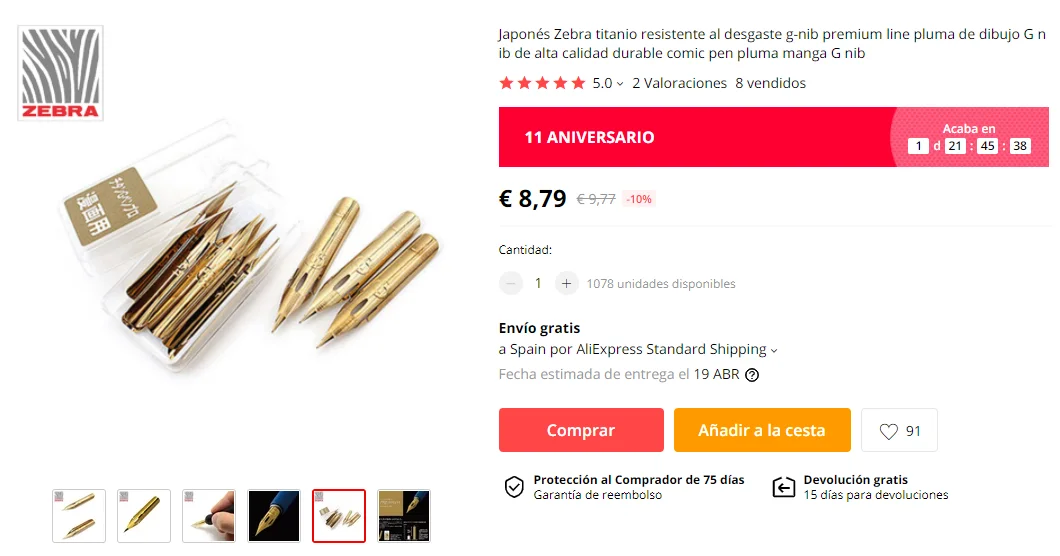Select the single gold nib thumbnail
The width and height of the screenshot is (1060, 556).
pos(144,516)
